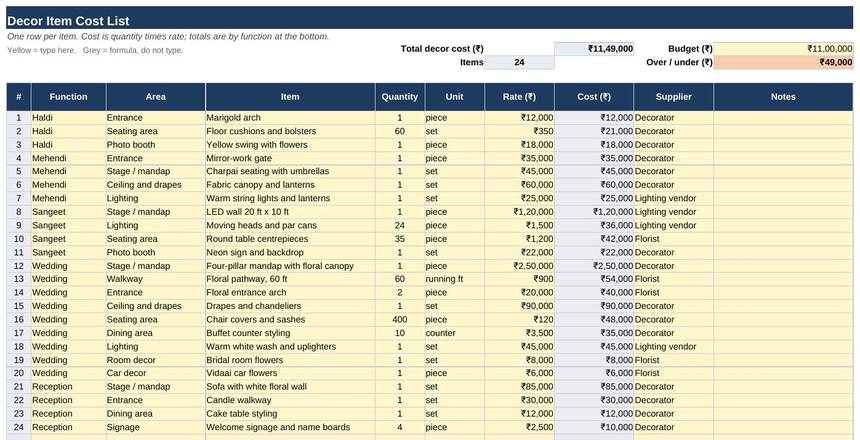Viewport: 860px width, 440px height.
Task: Click the Decor Item Cost List title
Action: [x=69, y=21]
